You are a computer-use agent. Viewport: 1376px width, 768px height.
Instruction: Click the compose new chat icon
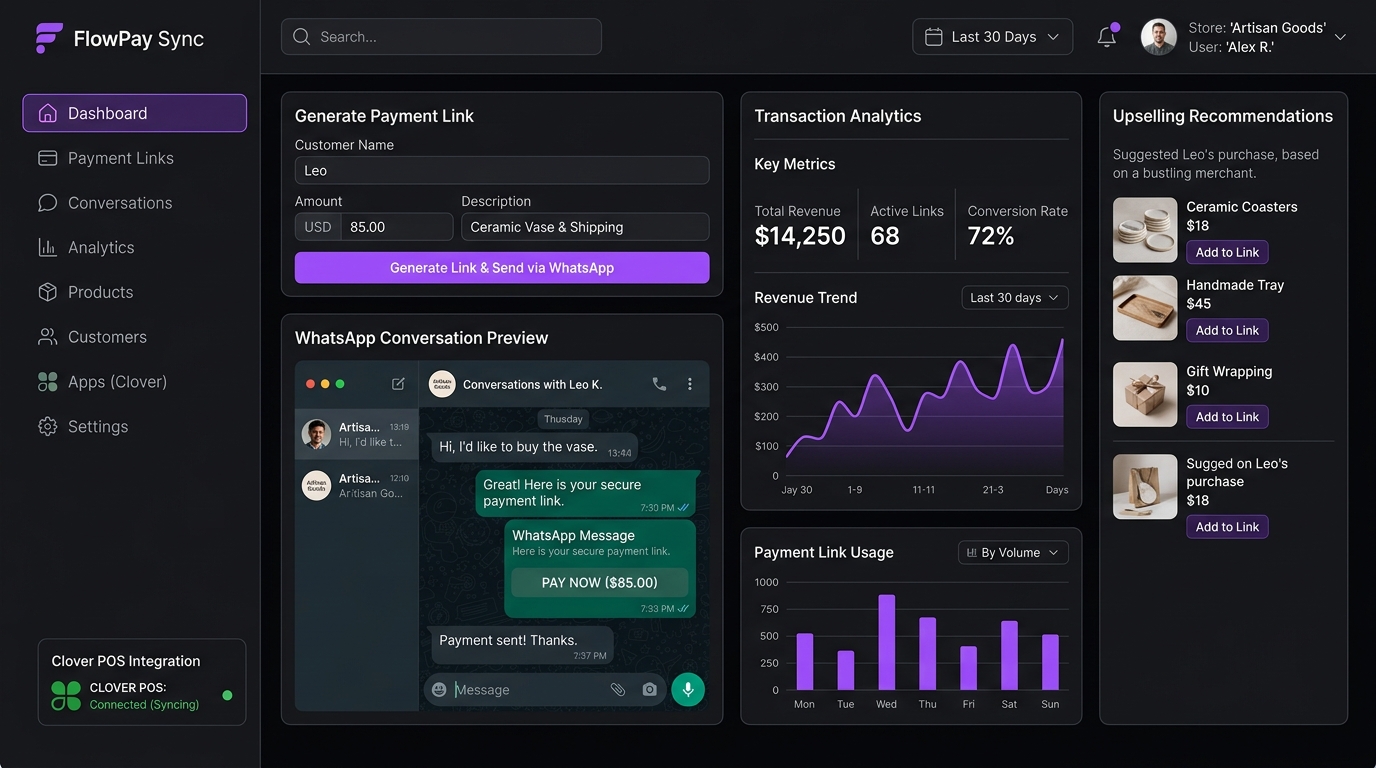point(398,384)
